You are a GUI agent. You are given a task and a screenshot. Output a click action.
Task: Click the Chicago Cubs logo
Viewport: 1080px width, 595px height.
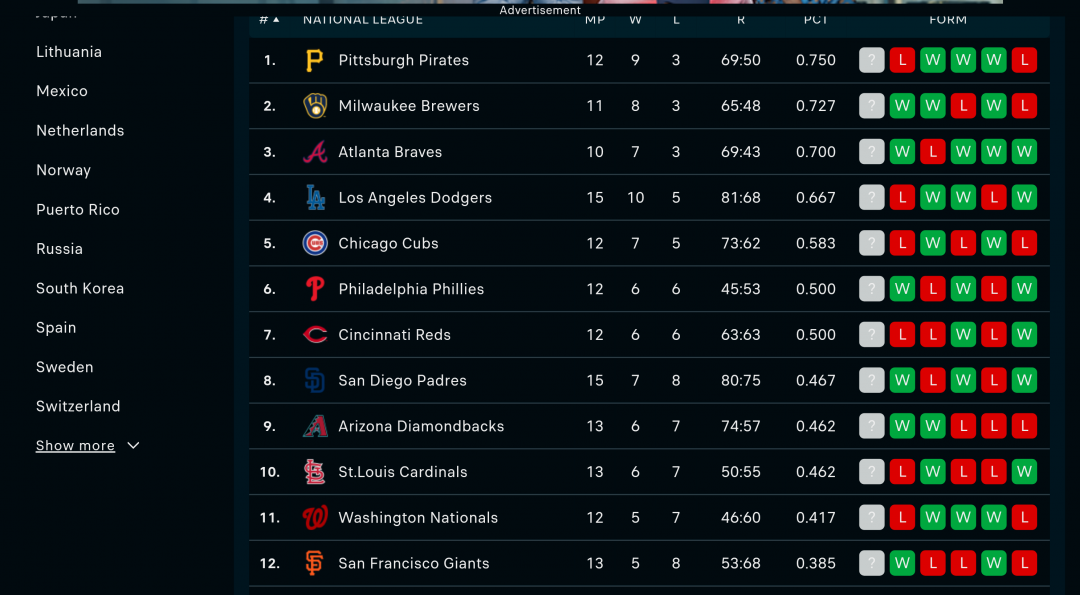point(315,243)
